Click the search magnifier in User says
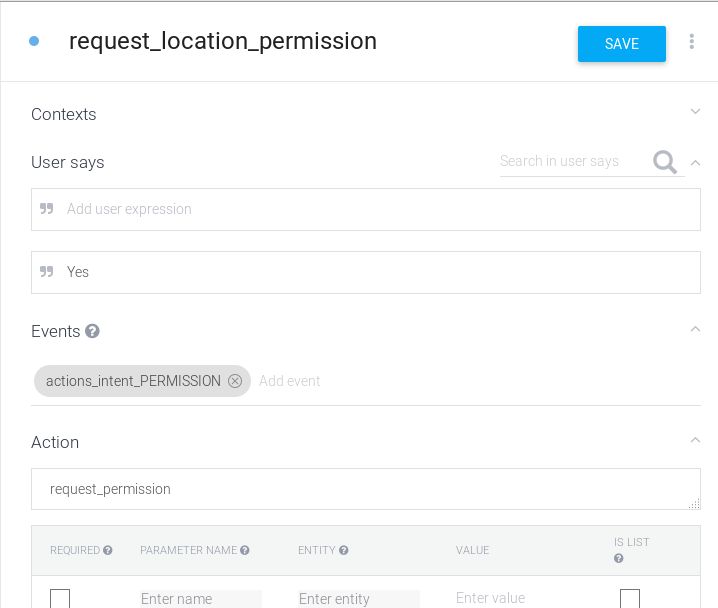Image resolution: width=718 pixels, height=608 pixels. (664, 162)
